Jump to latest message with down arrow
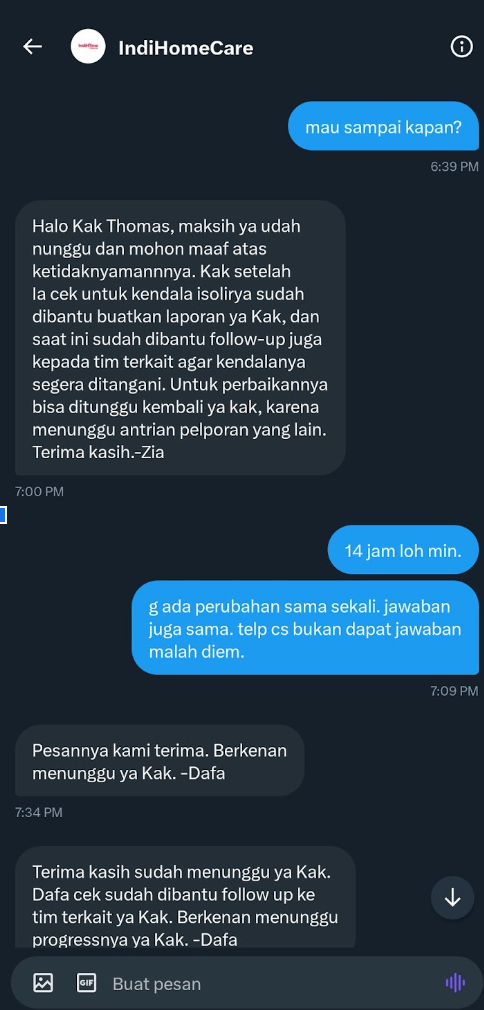Image resolution: width=484 pixels, height=1010 pixels. click(x=452, y=897)
